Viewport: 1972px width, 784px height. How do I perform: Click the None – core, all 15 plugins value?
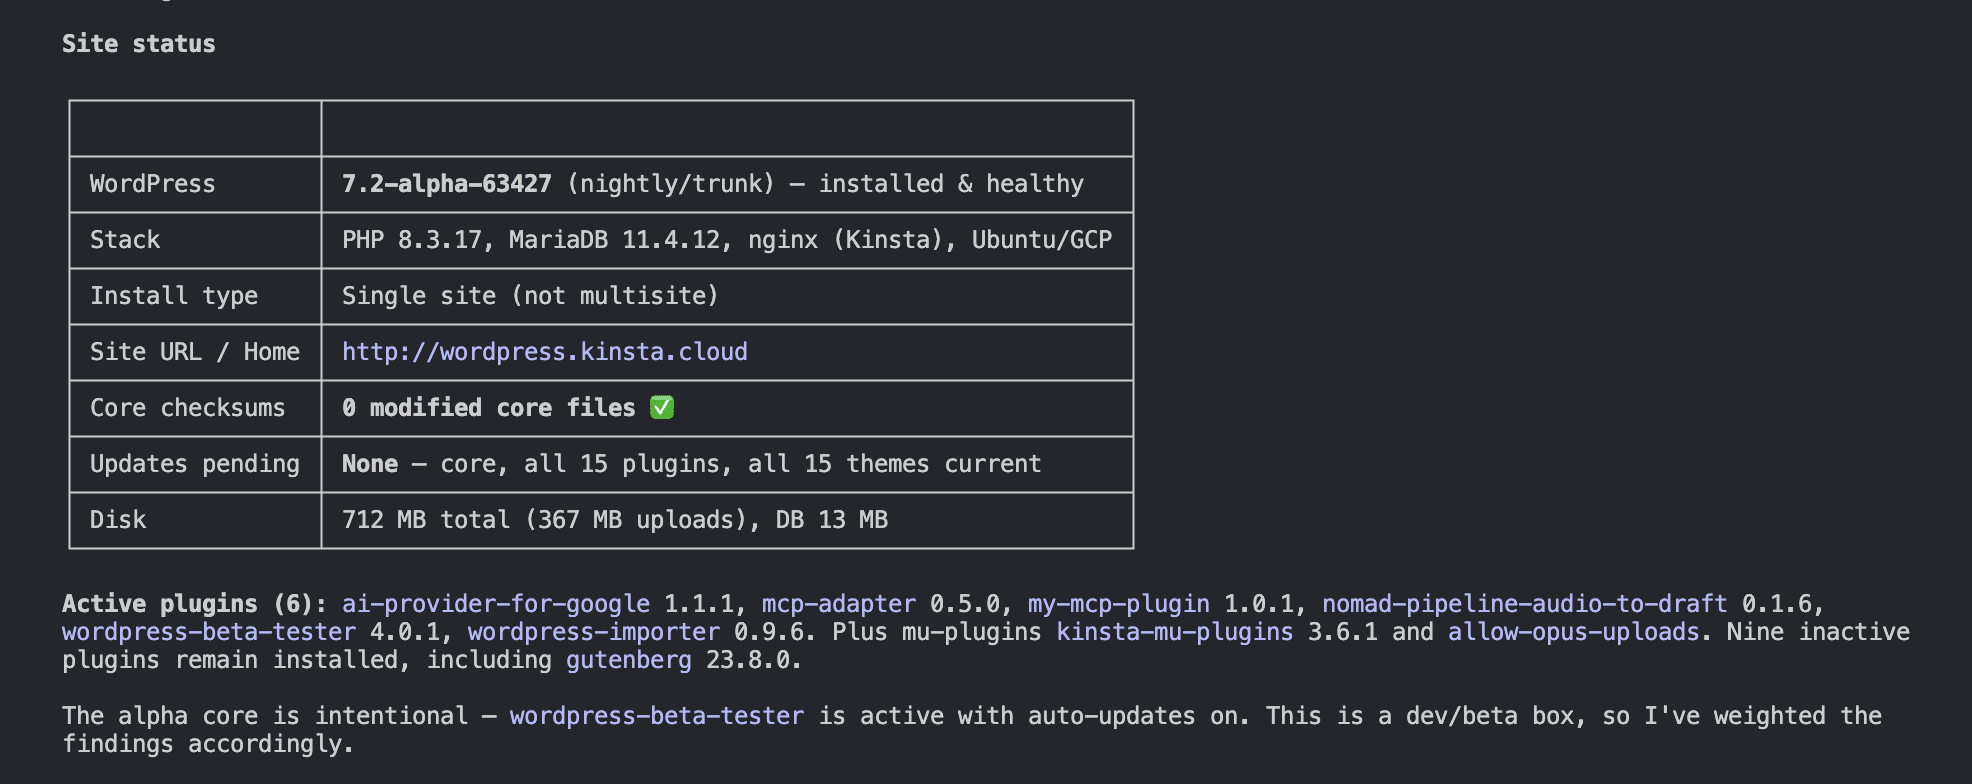[x=692, y=464]
